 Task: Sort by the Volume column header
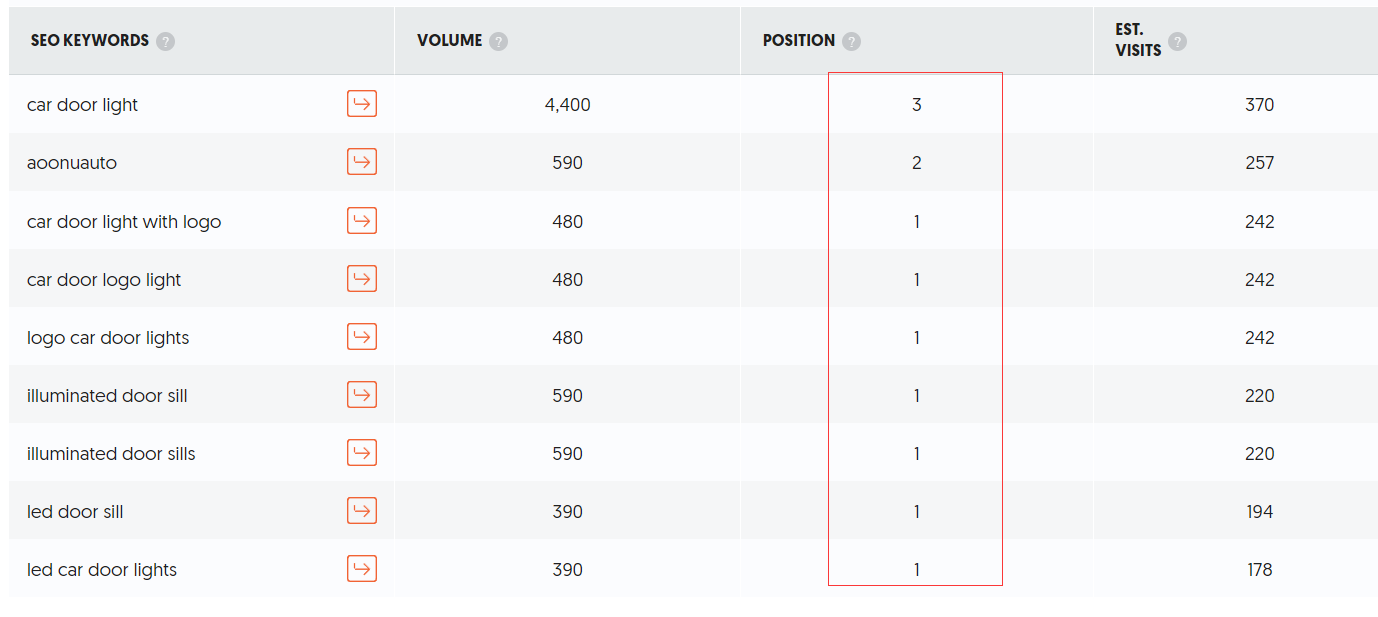point(450,41)
